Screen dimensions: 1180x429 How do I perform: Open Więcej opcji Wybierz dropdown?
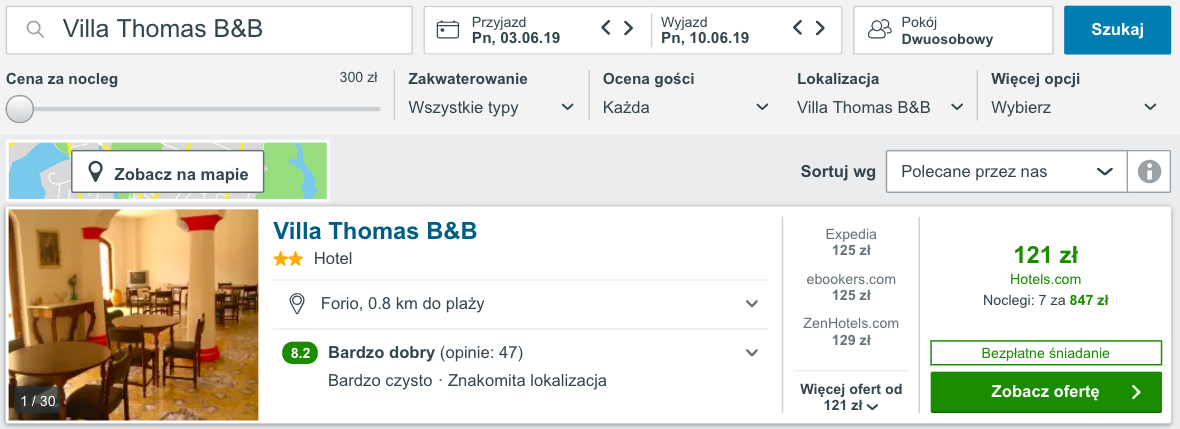tap(1074, 108)
